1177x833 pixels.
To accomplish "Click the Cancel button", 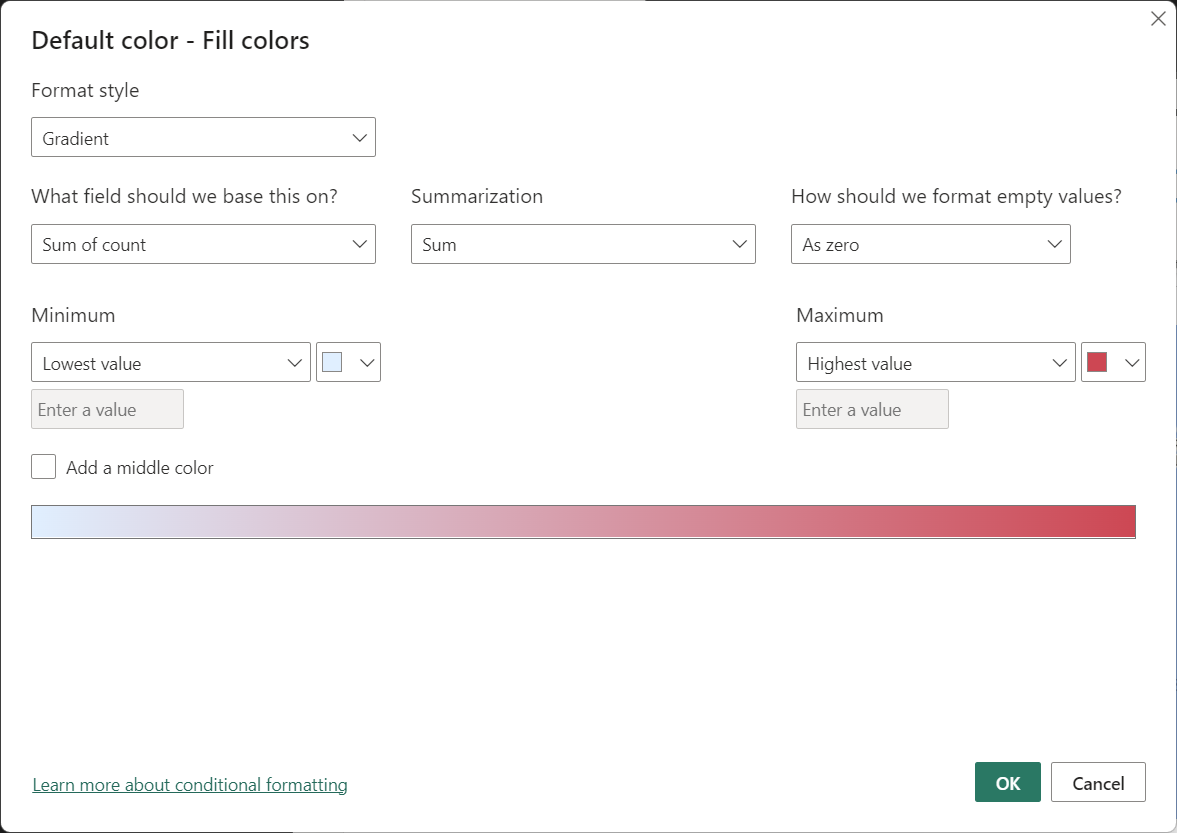I will tap(1098, 782).
